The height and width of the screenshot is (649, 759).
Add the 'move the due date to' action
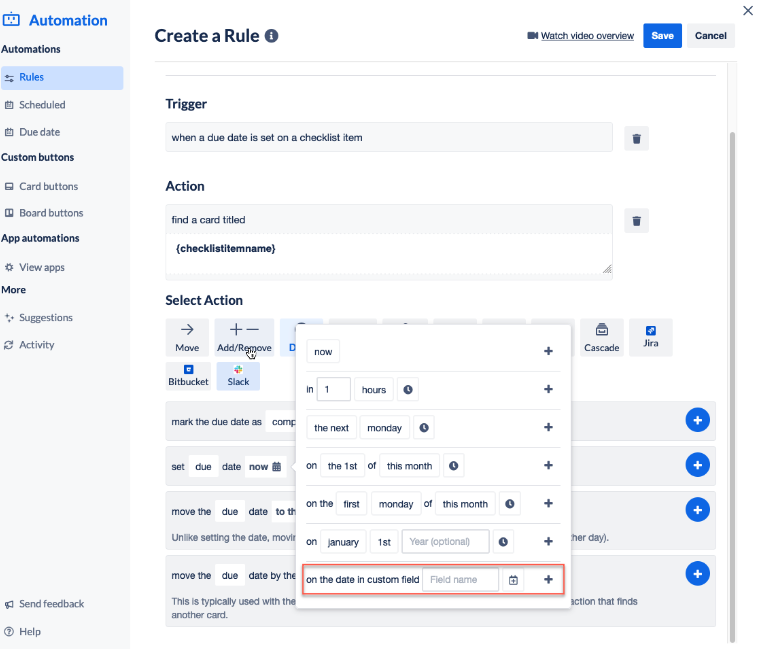coord(698,510)
